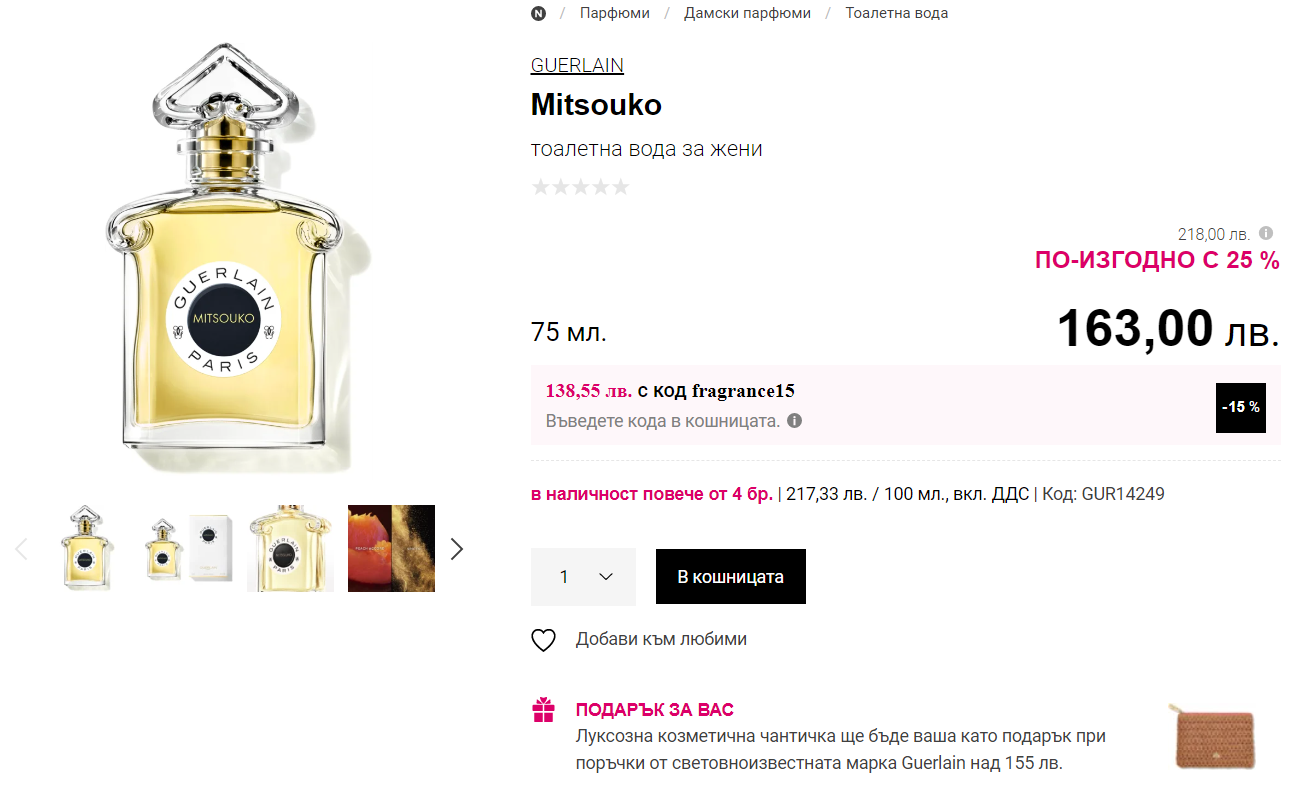The width and height of the screenshot is (1313, 810).
Task: Click the pink gift box icon
Action: pyautogui.click(x=543, y=710)
